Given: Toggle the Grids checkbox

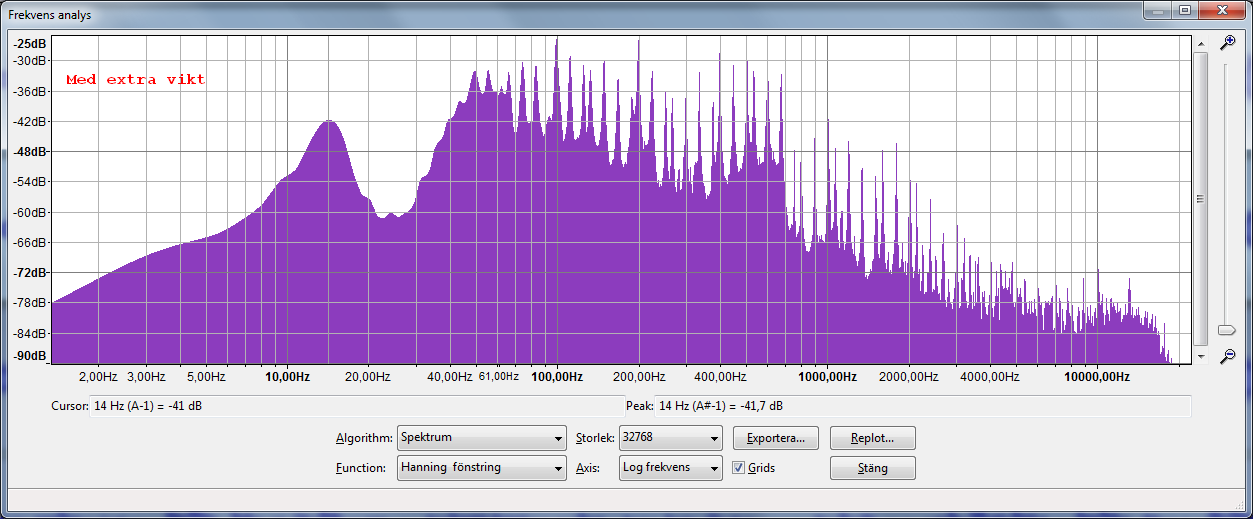Looking at the screenshot, I should coord(738,468).
